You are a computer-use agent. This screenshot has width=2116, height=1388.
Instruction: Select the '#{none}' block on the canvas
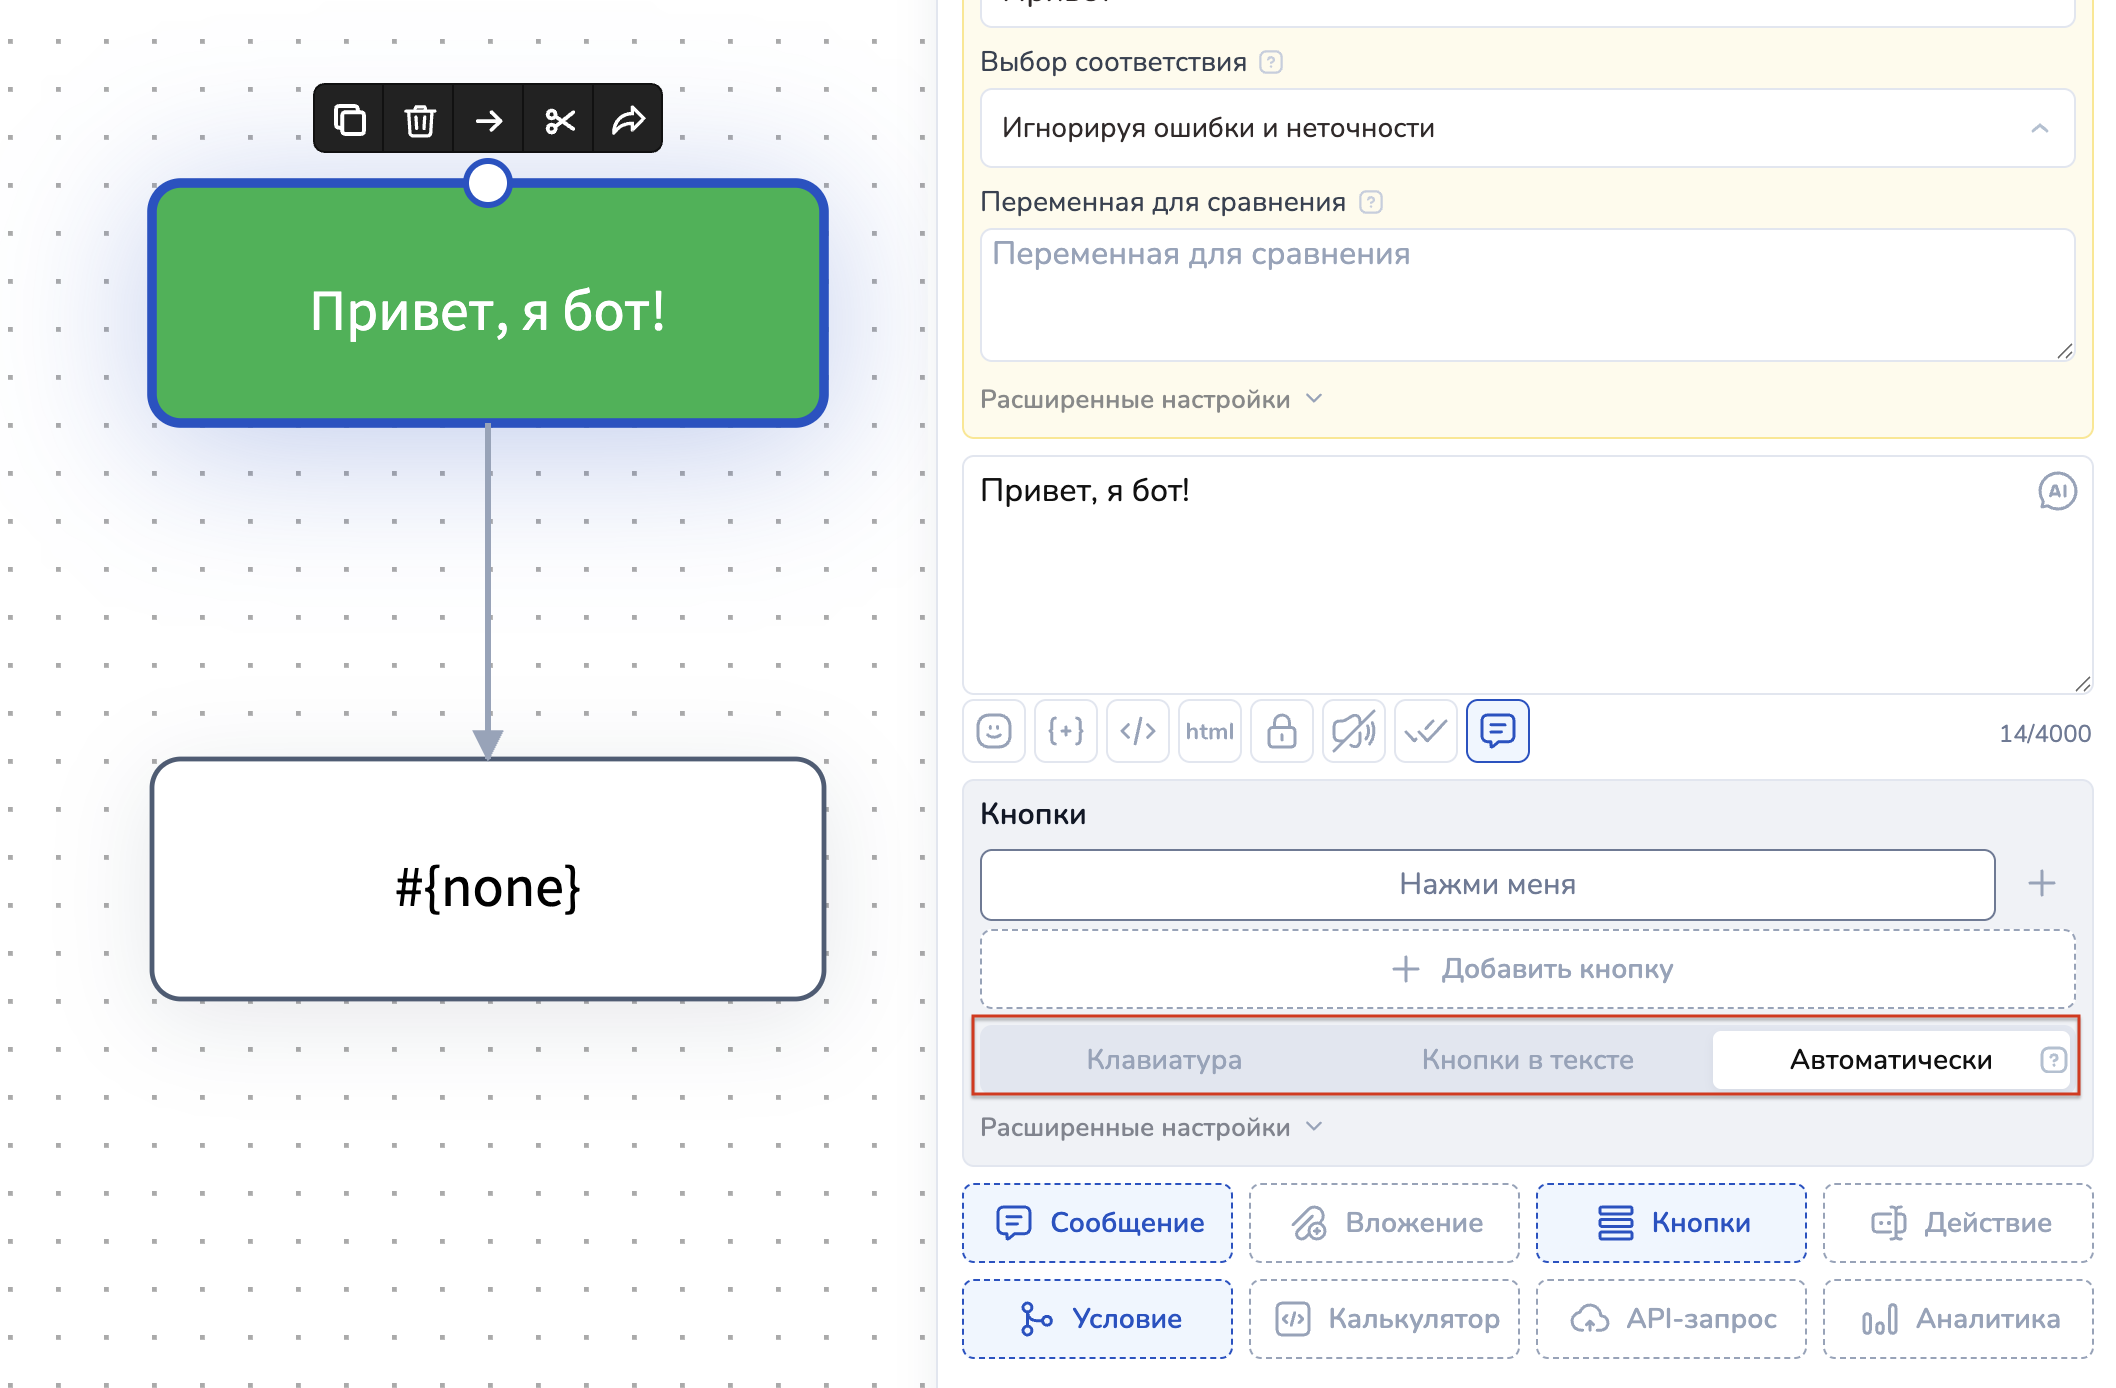488,880
